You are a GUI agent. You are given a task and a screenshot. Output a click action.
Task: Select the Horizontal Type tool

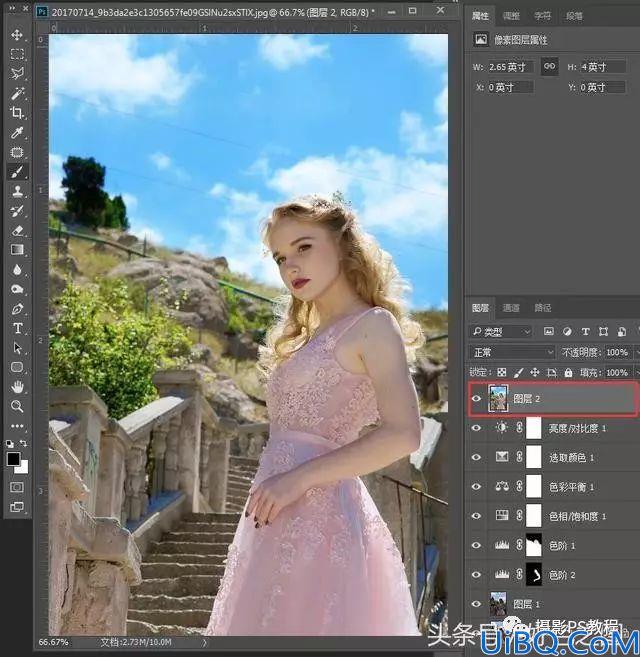17,328
